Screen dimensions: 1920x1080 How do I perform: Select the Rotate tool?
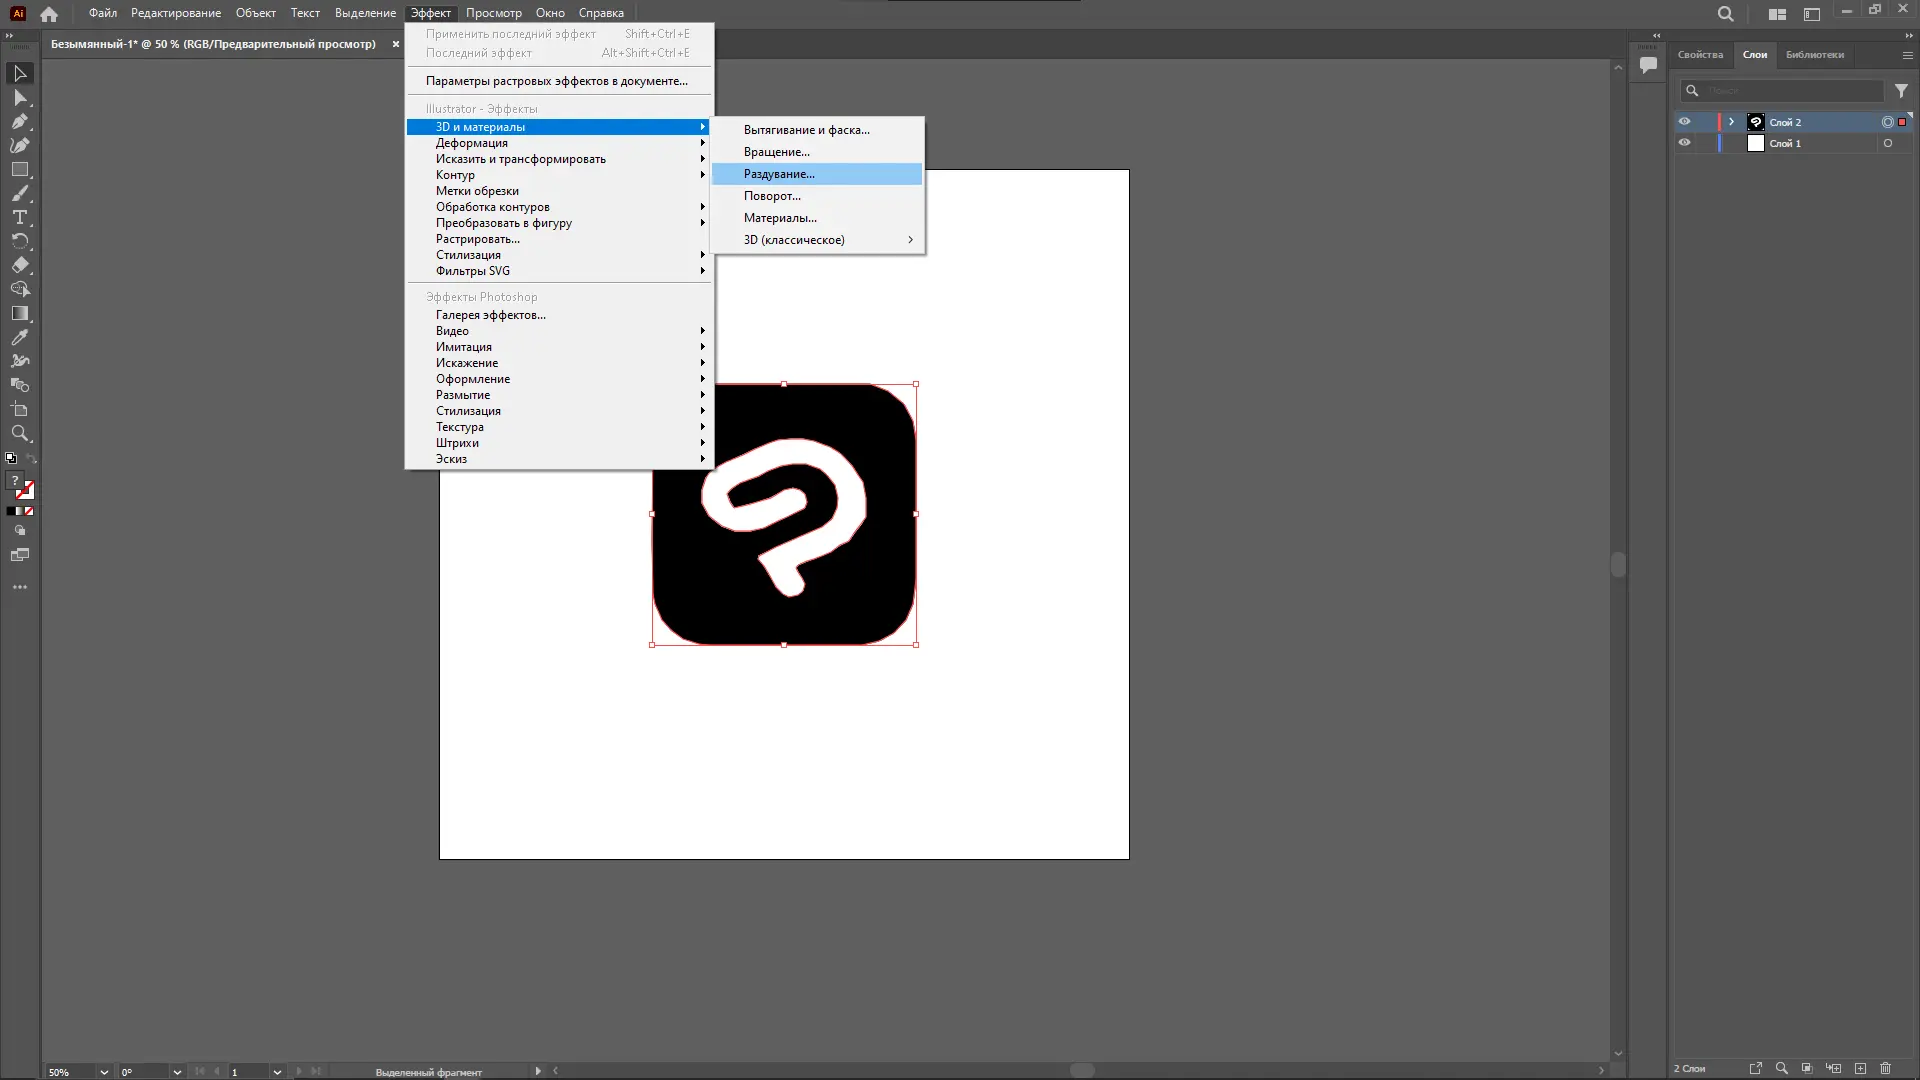(19, 241)
